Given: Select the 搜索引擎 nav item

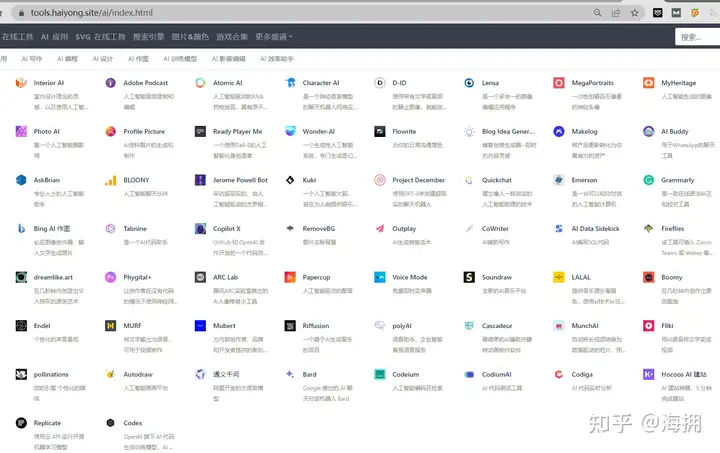Looking at the screenshot, I should click(148, 37).
